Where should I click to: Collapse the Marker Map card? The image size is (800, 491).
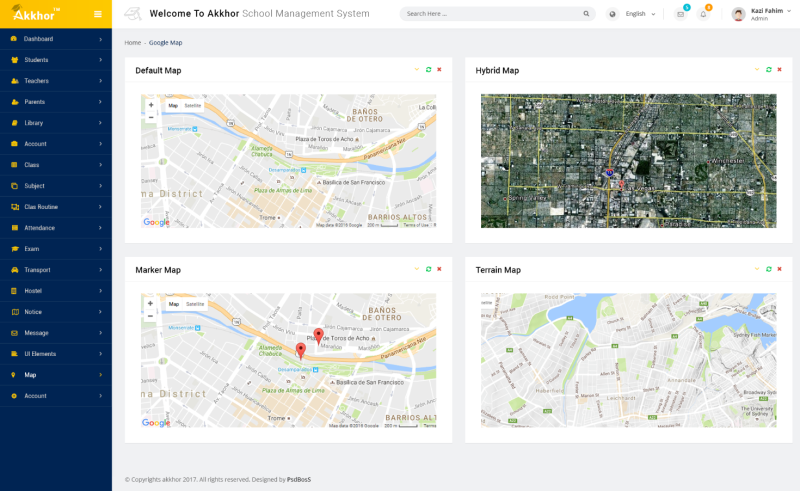click(417, 269)
